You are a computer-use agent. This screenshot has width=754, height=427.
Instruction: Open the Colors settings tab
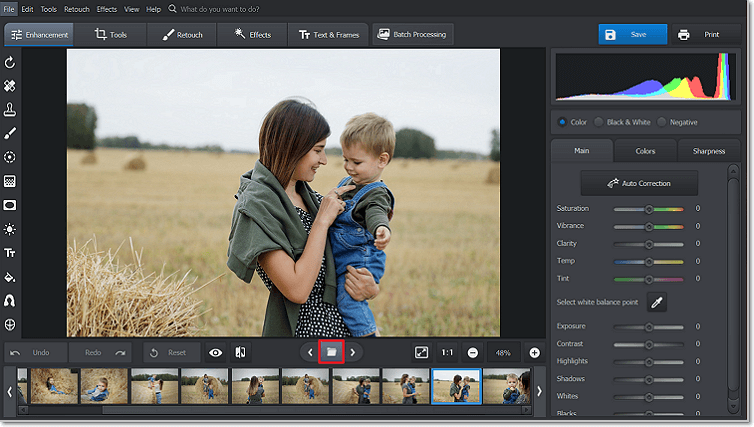click(645, 151)
